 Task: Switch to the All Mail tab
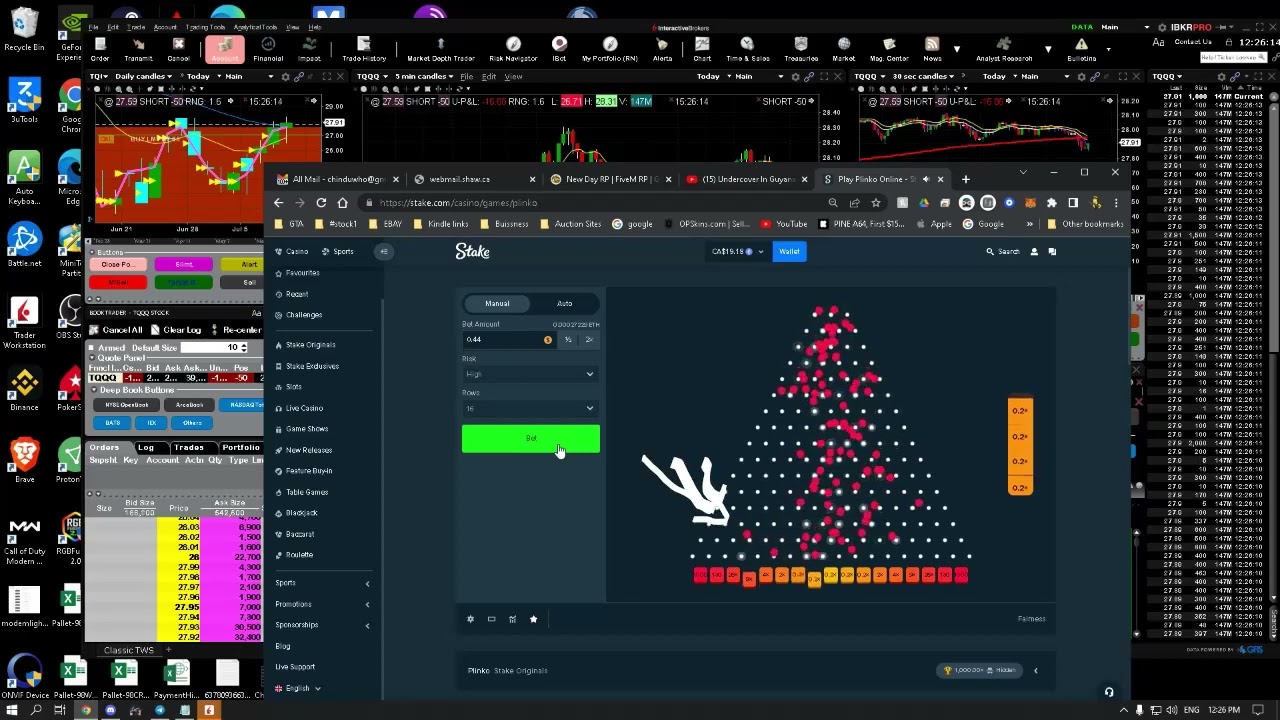pos(339,179)
